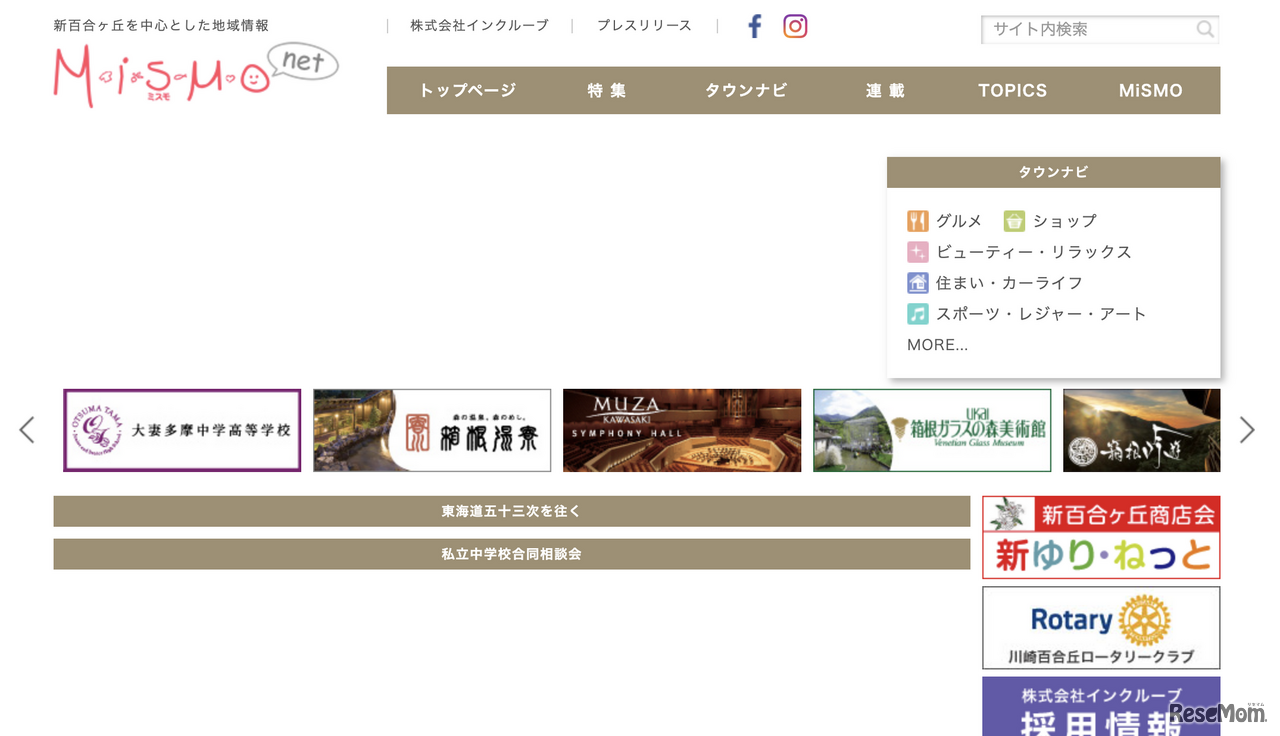This screenshot has height=736, width=1280.
Task: Open スポーツ・レジャー・アート category link
Action: [x=1041, y=314]
